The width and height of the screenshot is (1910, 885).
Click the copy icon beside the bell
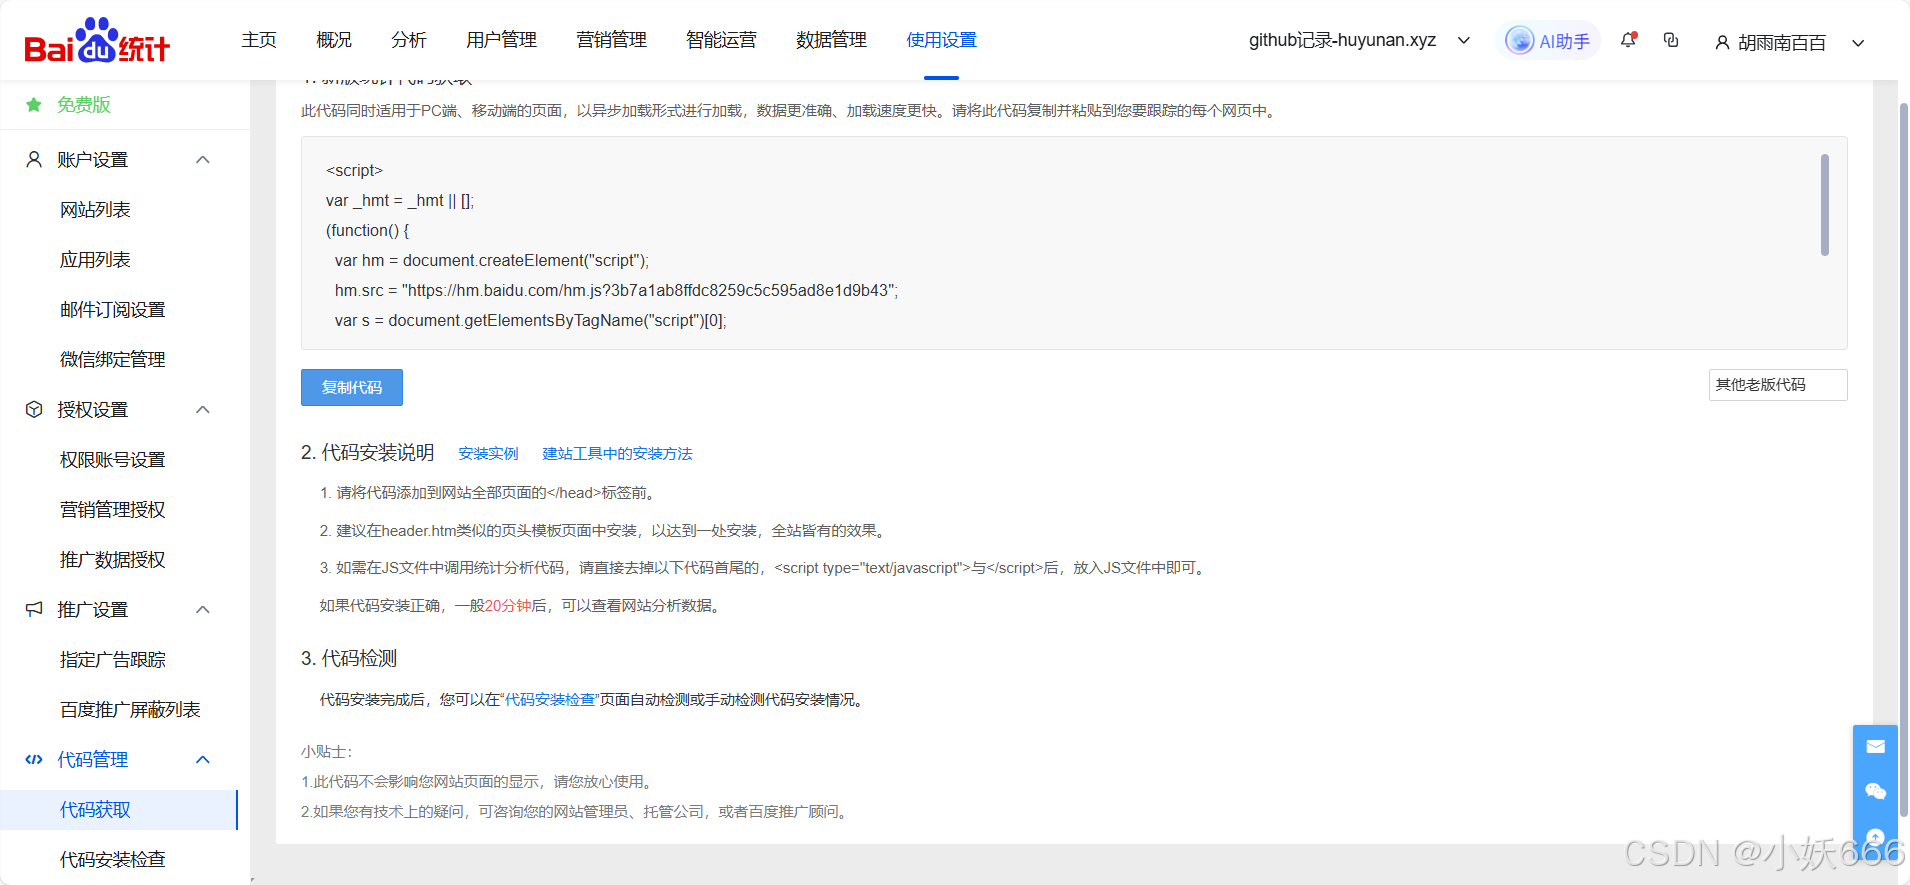[x=1671, y=40]
